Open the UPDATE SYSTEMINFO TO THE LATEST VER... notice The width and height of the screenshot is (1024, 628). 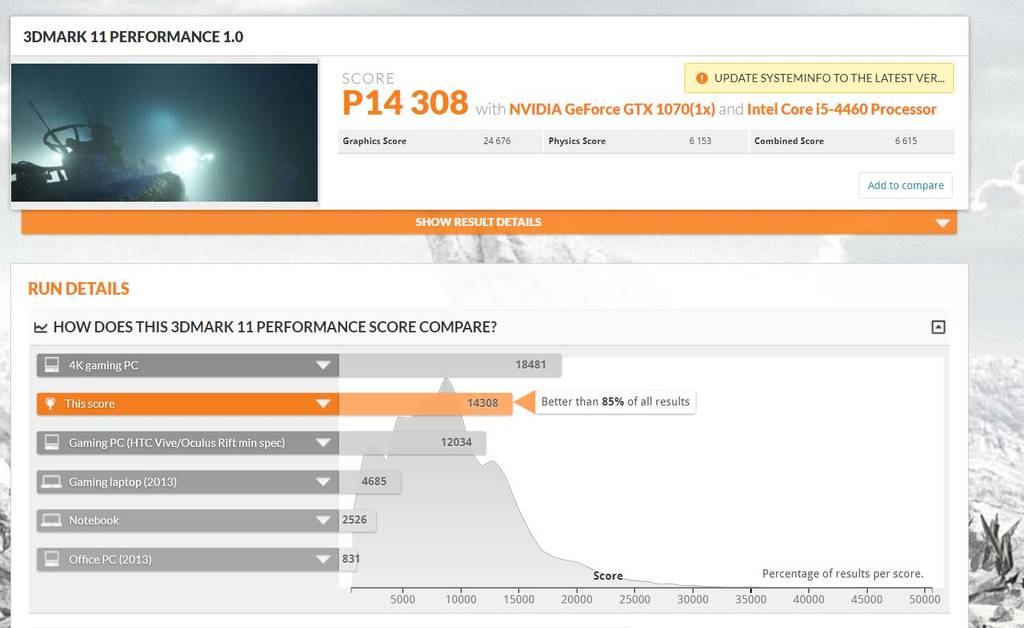[819, 78]
